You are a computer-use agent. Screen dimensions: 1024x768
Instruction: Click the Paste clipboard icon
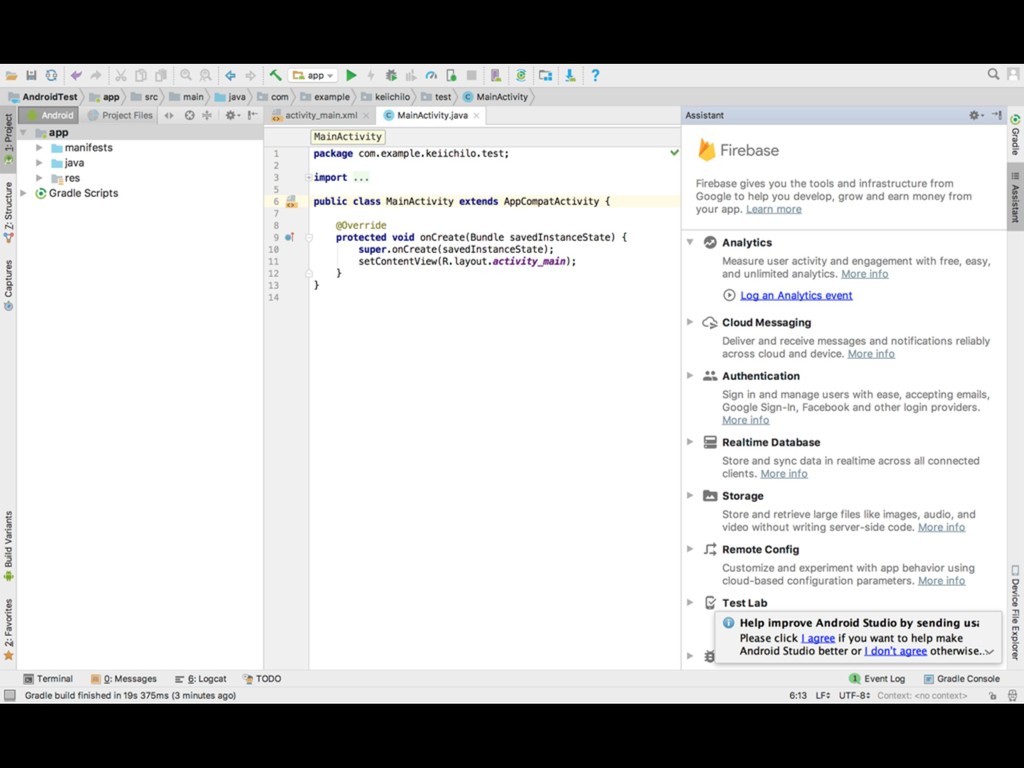pyautogui.click(x=161, y=76)
